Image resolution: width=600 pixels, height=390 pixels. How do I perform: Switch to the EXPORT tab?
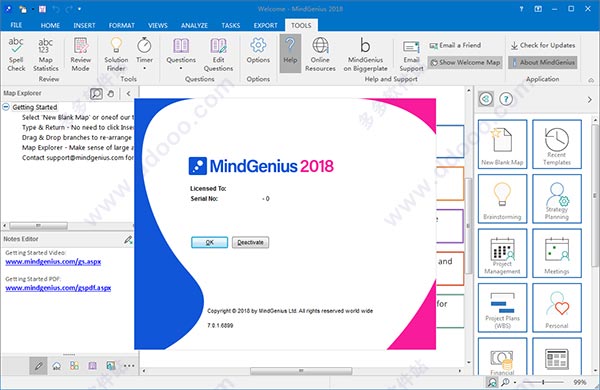pos(266,25)
